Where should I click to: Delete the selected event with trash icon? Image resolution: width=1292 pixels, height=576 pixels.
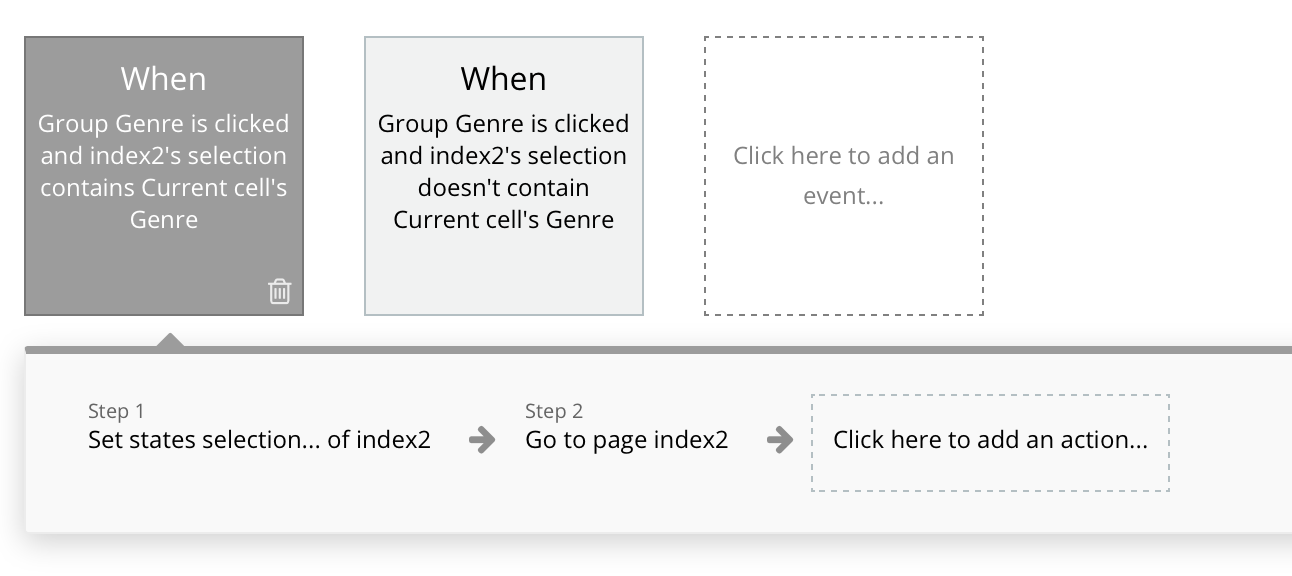(280, 291)
